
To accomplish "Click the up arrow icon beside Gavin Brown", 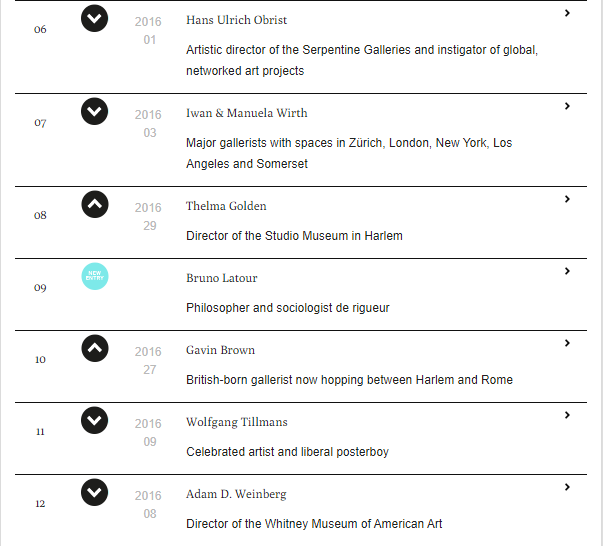I will coord(94,348).
